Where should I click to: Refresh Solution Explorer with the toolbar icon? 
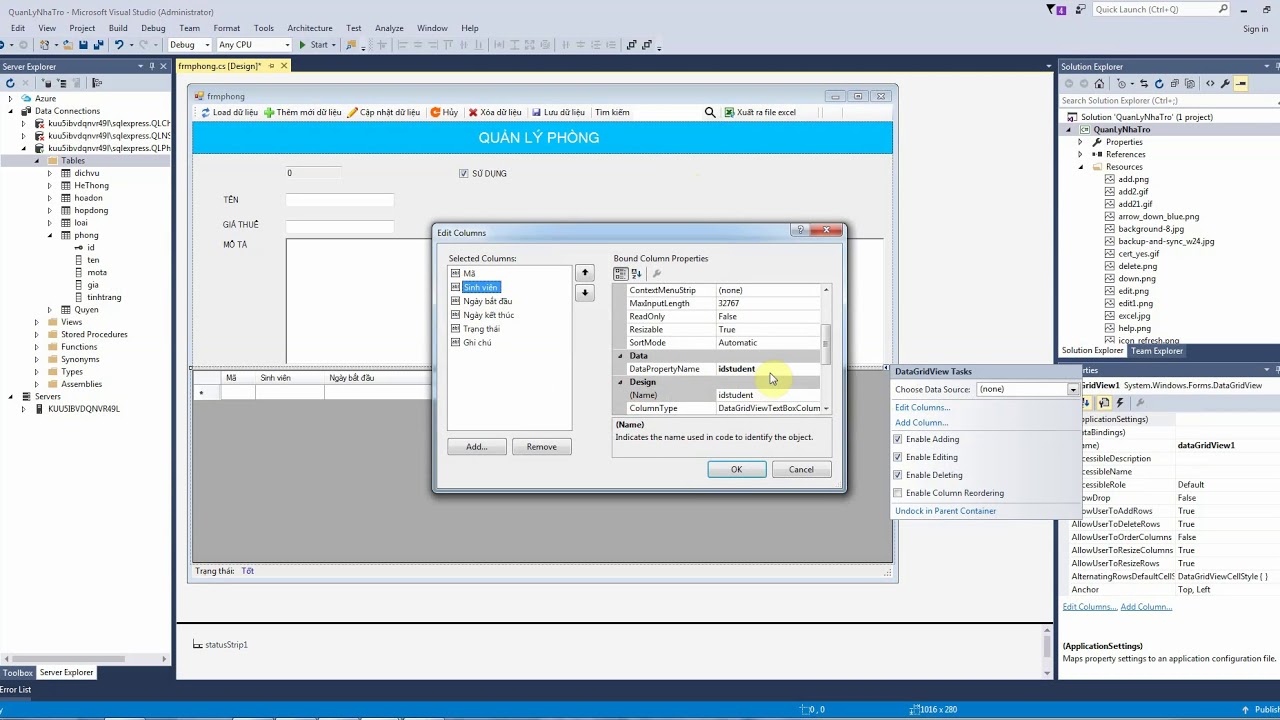click(1159, 83)
